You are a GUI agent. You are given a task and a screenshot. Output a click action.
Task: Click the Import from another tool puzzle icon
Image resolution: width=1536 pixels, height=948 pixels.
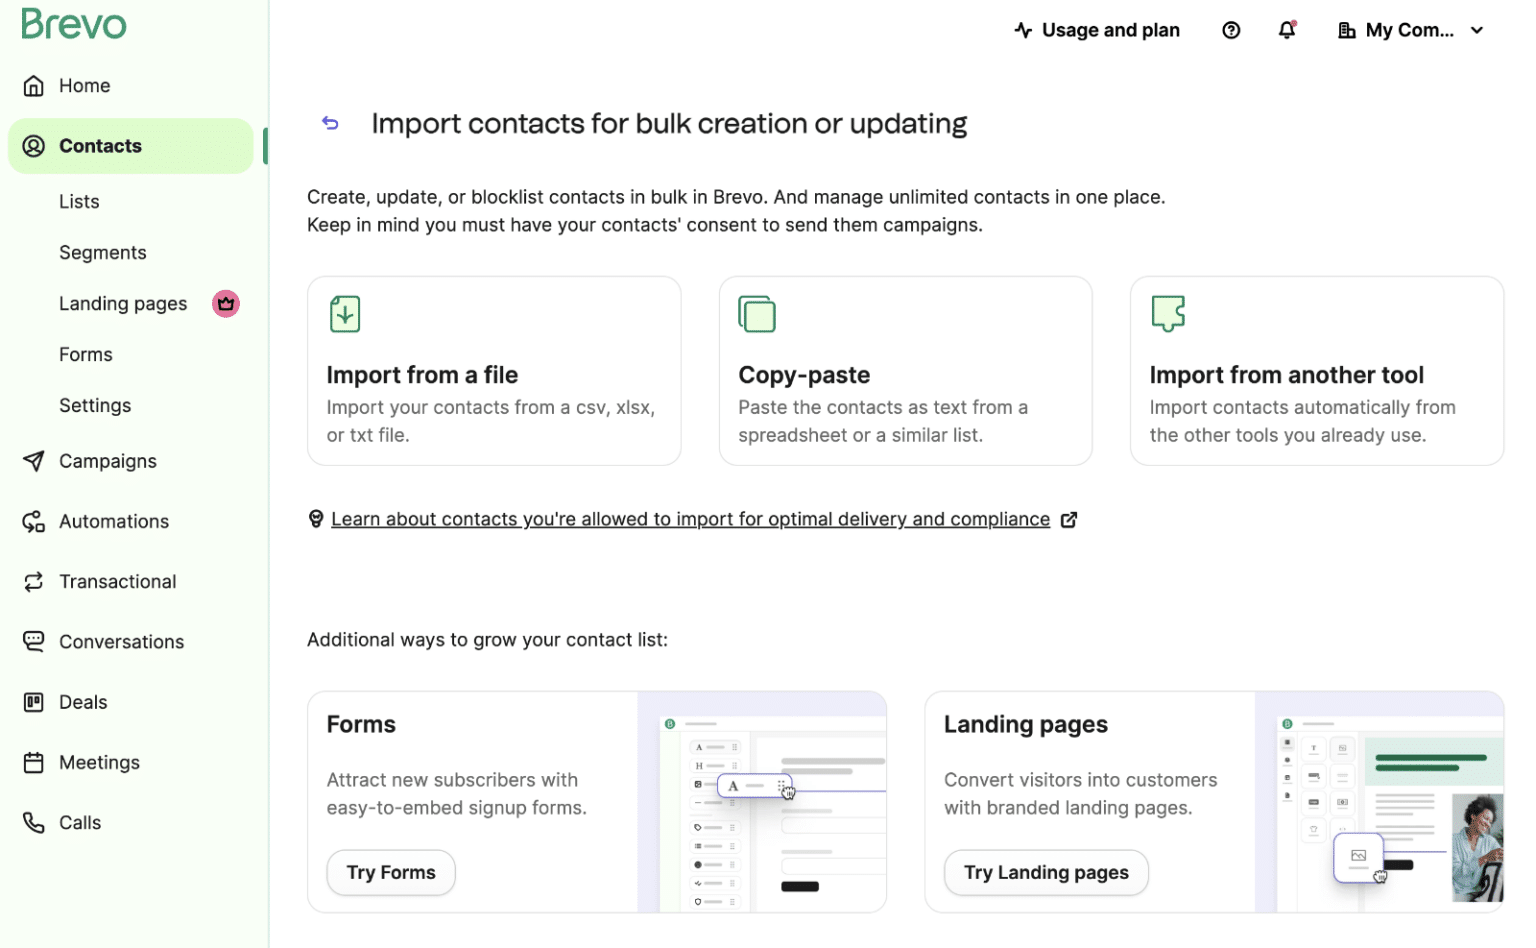(x=1168, y=314)
